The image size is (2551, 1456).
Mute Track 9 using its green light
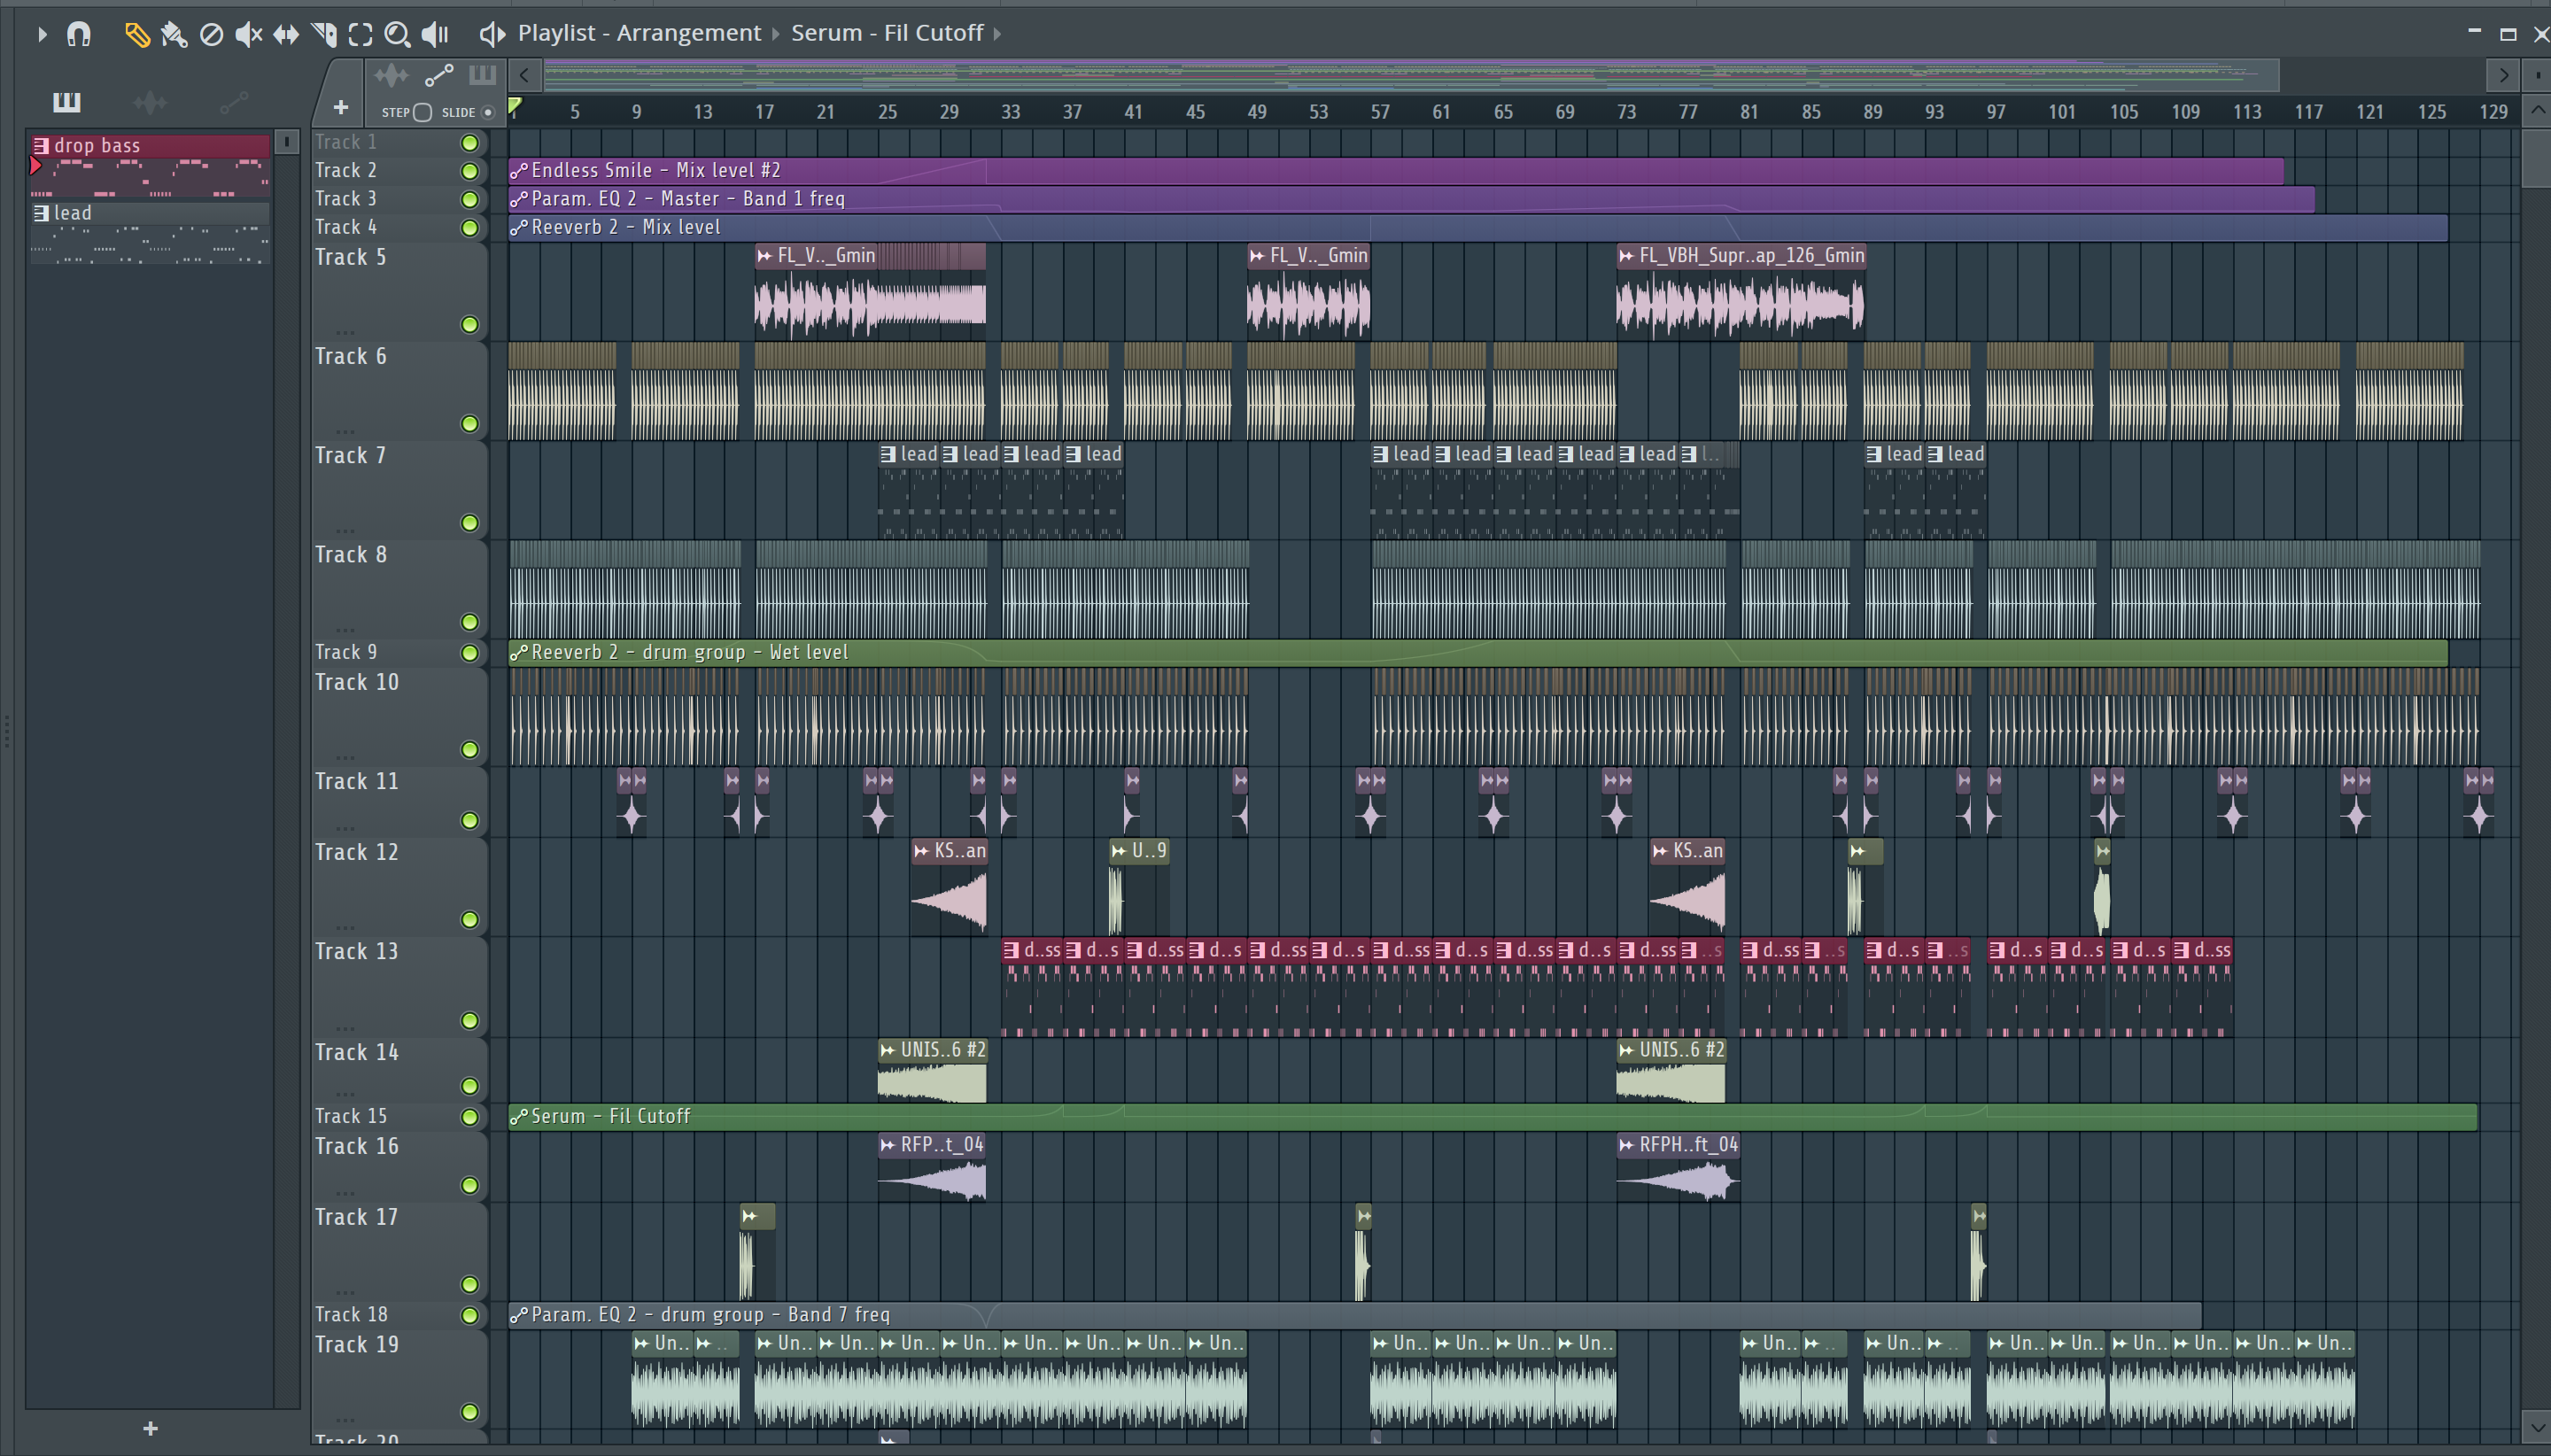[x=469, y=653]
